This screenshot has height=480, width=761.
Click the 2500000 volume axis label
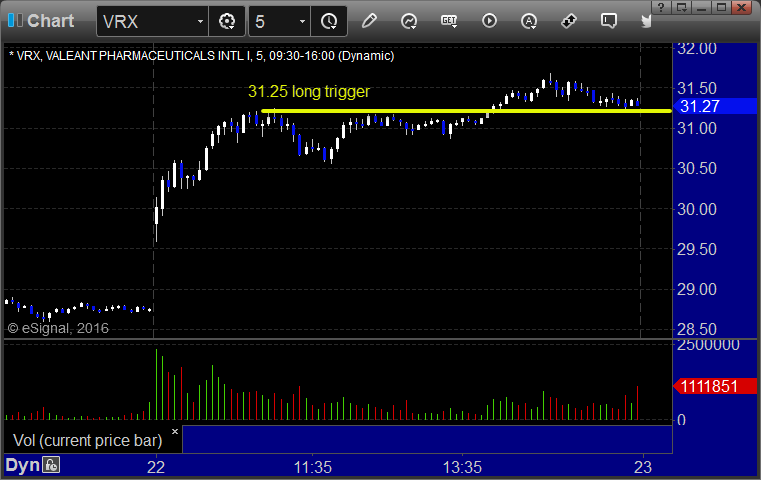point(708,345)
